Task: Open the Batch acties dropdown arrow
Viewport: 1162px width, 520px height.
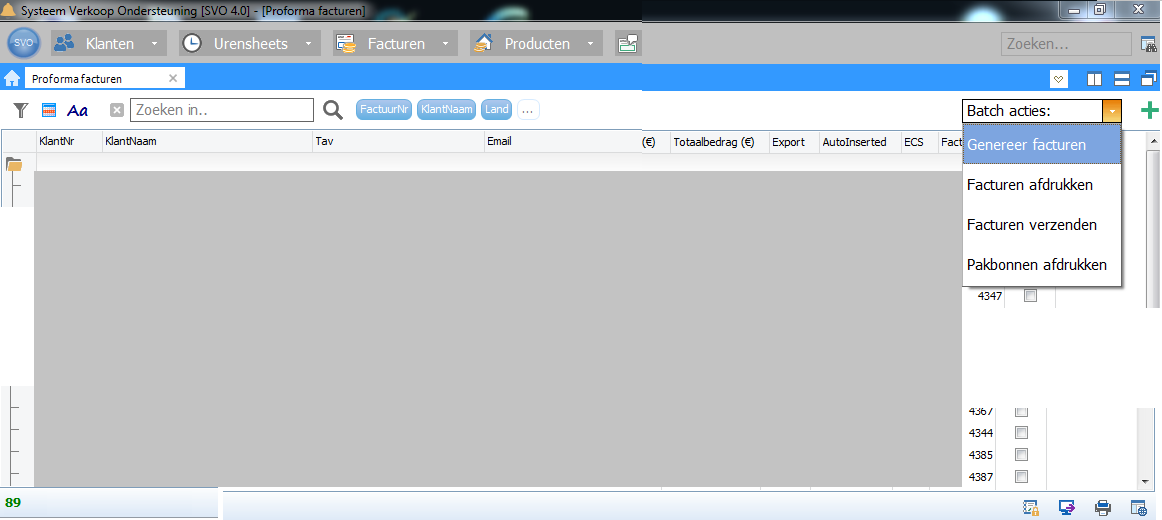Action: pos(1112,111)
